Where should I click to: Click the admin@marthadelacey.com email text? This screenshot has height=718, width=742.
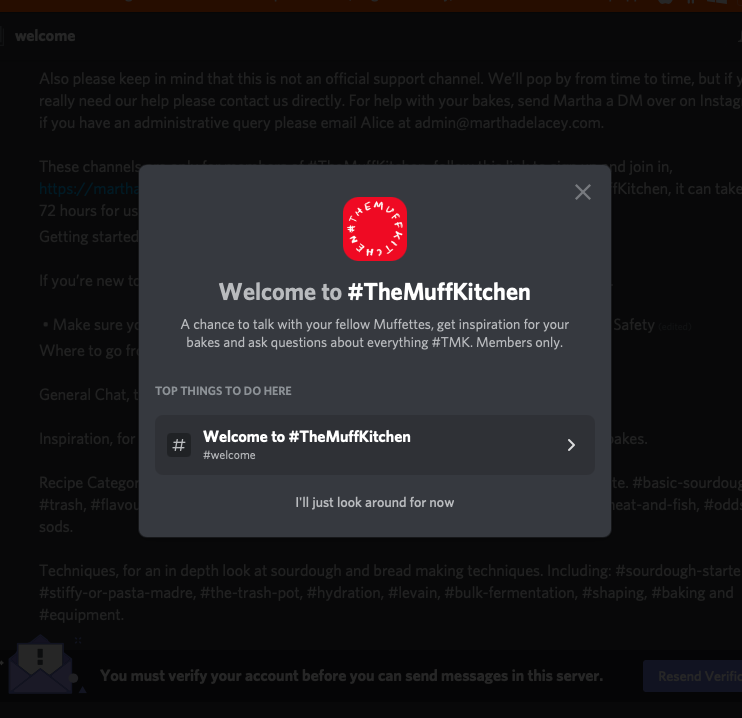coord(508,123)
